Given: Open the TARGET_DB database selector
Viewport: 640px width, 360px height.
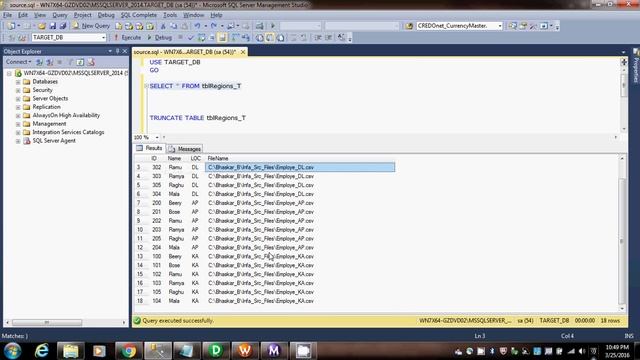Looking at the screenshot, I should tap(69, 38).
